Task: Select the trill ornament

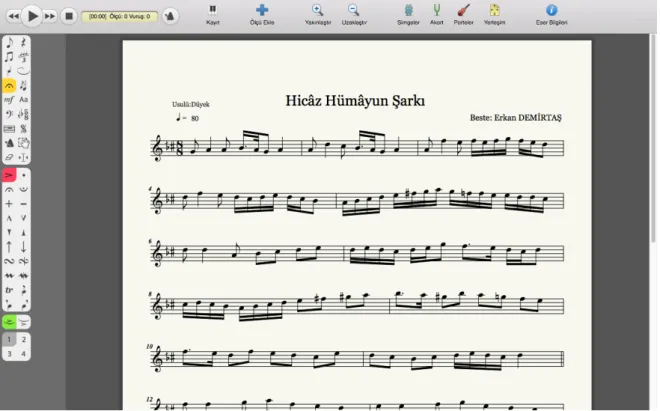Action: pyautogui.click(x=9, y=290)
